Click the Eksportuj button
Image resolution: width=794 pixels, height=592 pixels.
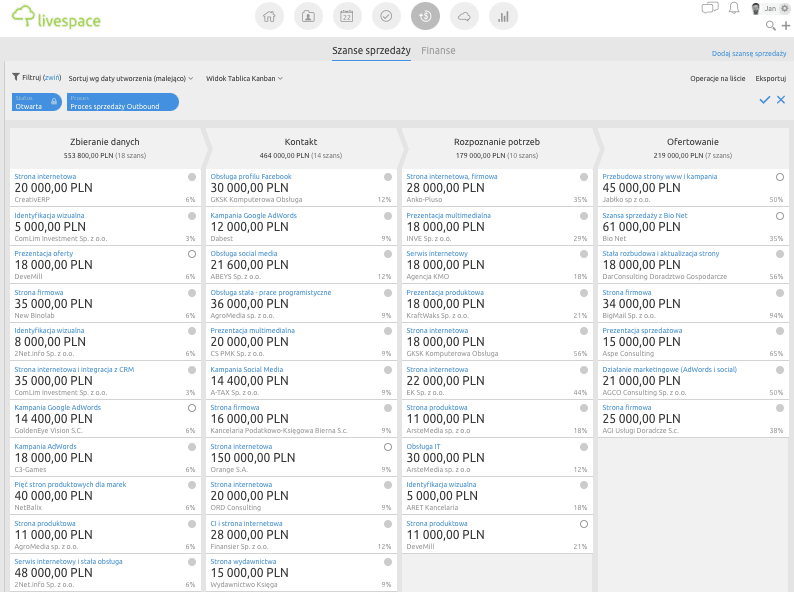pyautogui.click(x=771, y=78)
